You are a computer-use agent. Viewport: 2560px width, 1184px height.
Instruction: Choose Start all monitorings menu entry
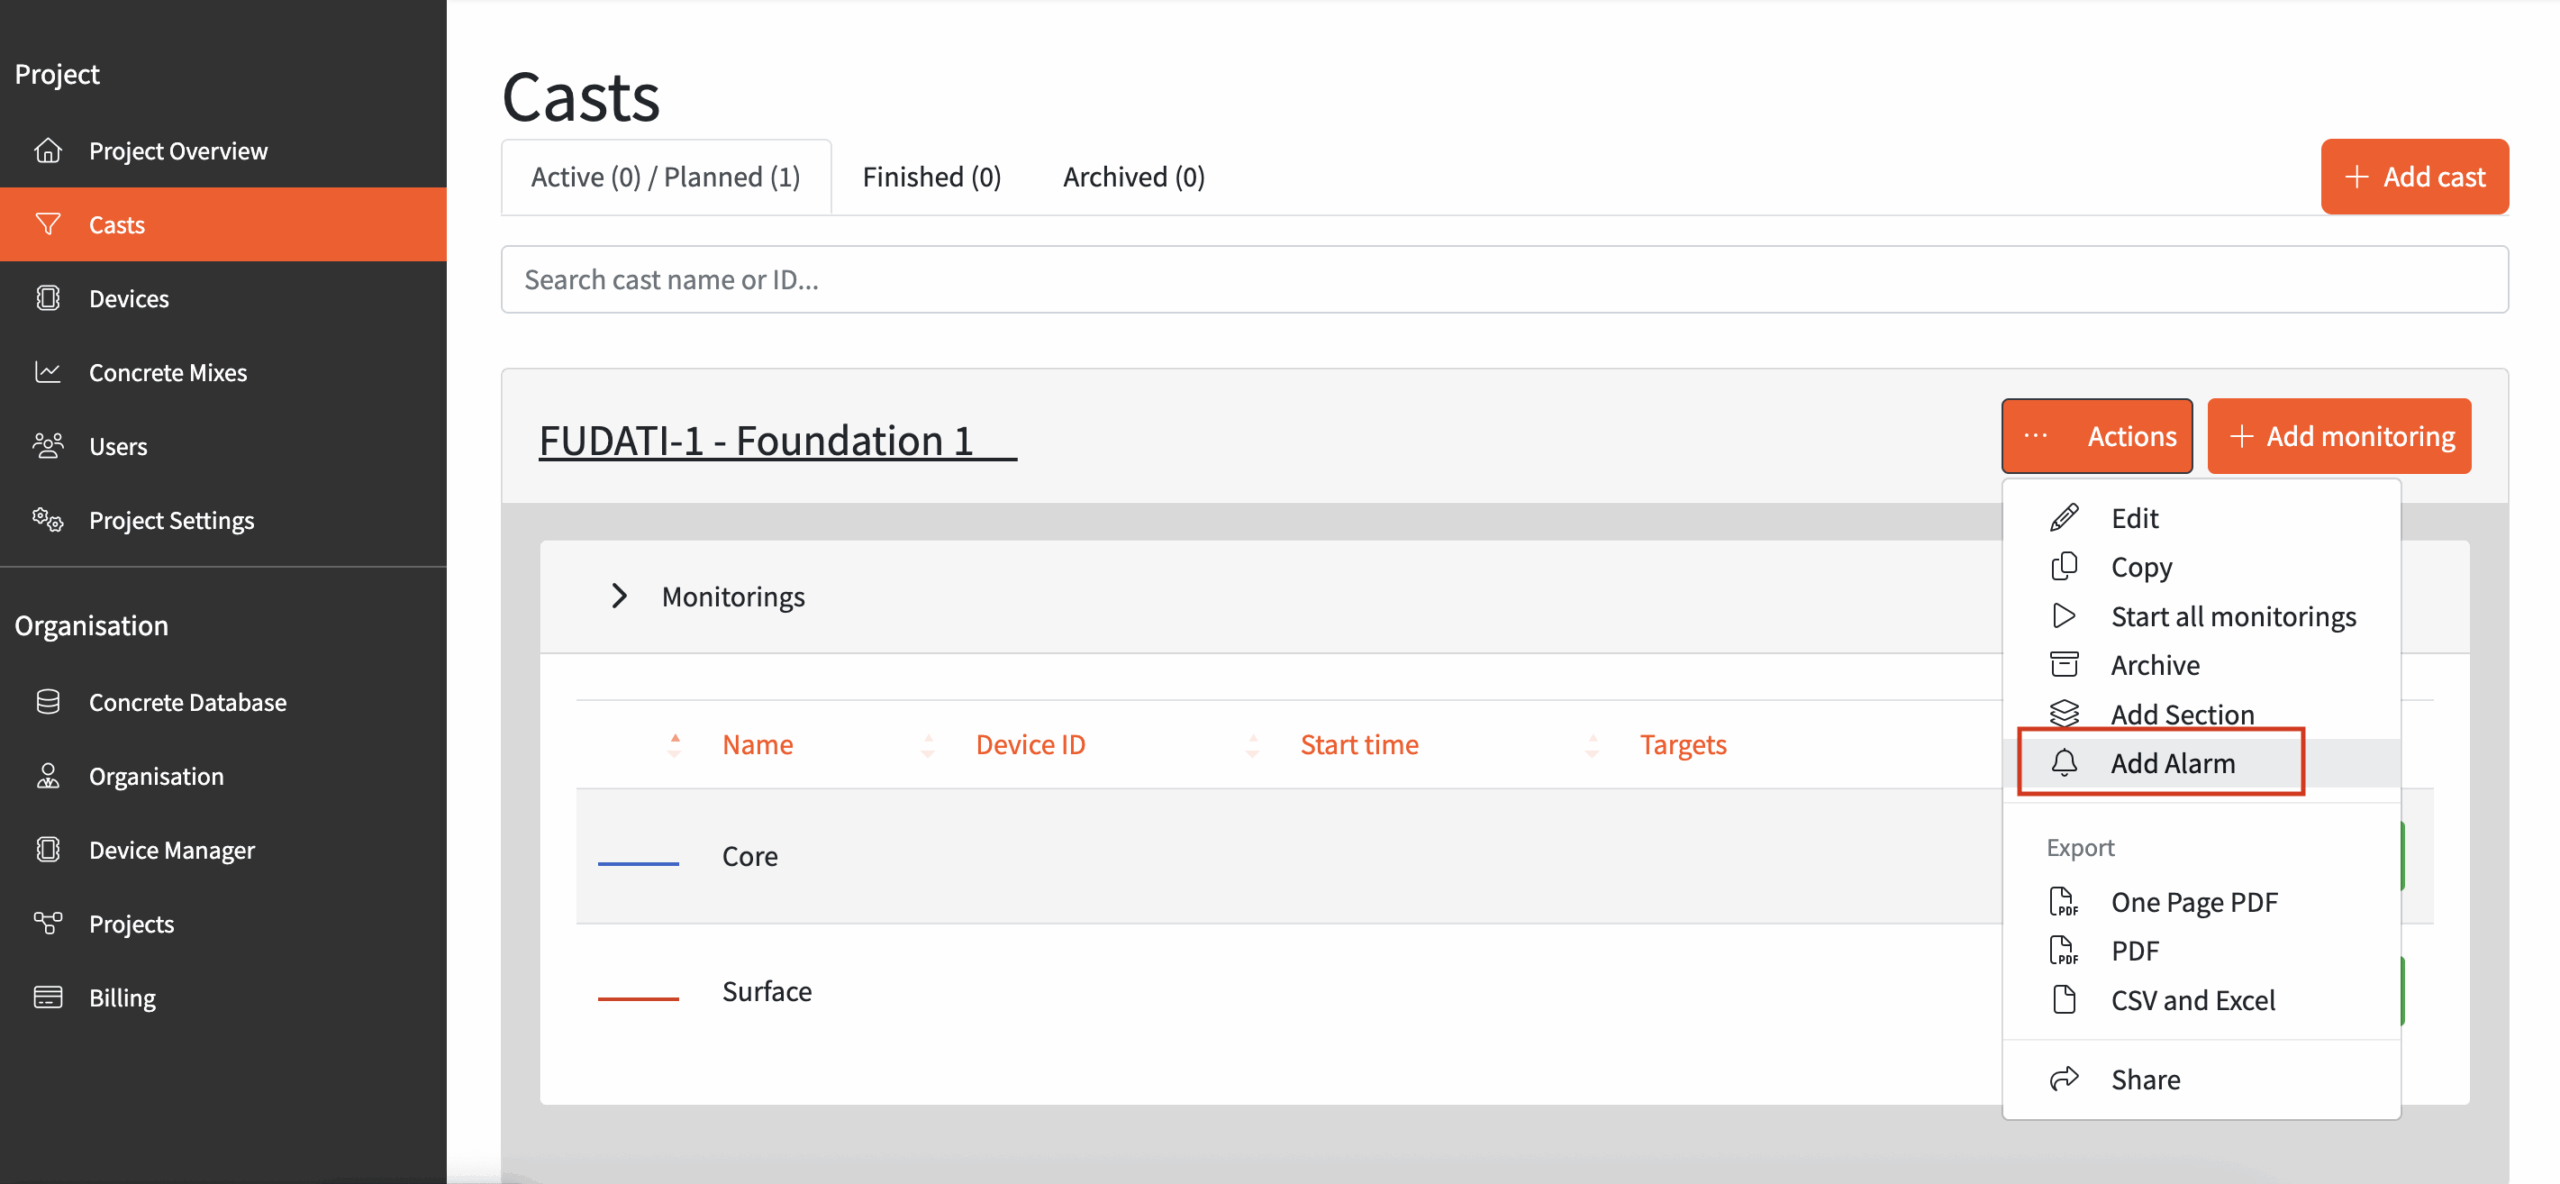pyautogui.click(x=2232, y=616)
